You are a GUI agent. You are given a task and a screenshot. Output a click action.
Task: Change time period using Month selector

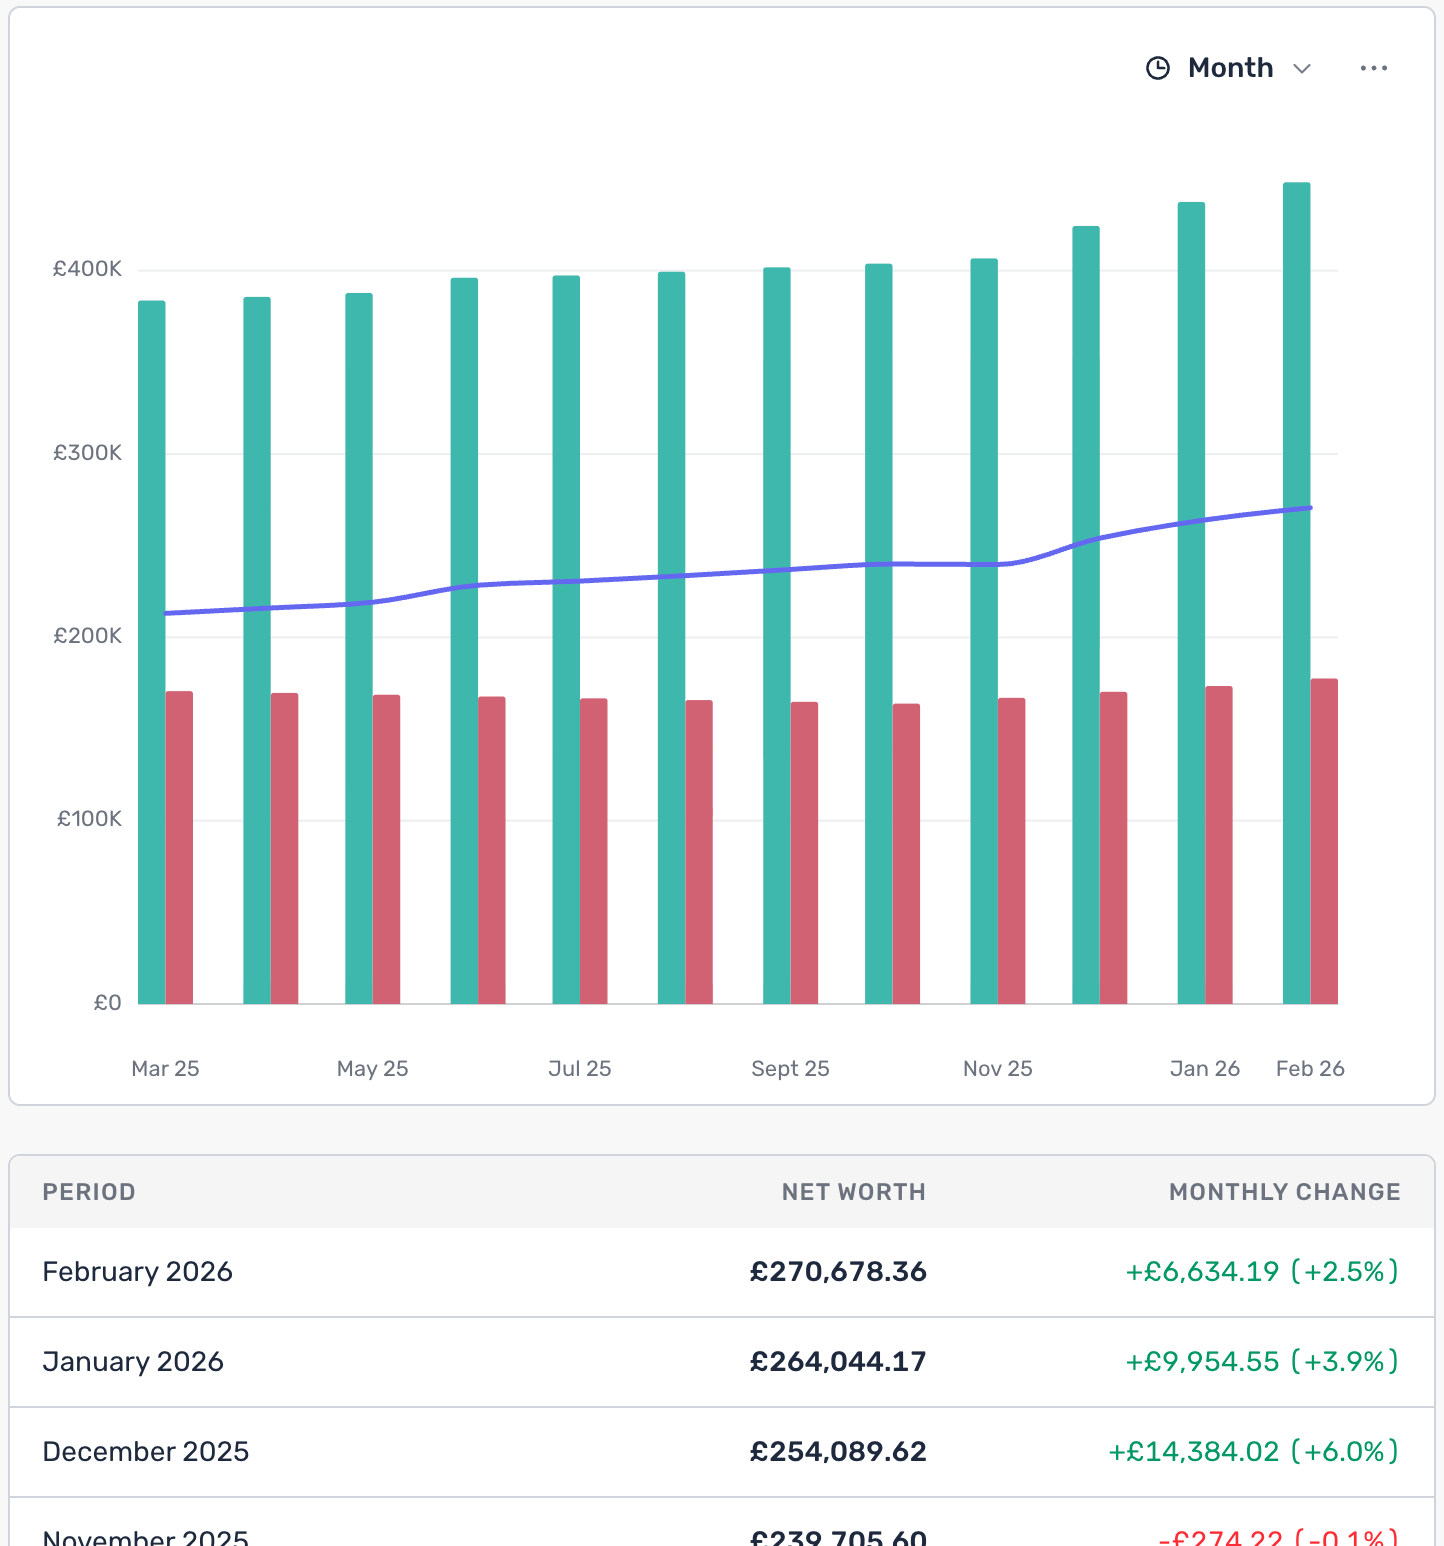[1230, 68]
